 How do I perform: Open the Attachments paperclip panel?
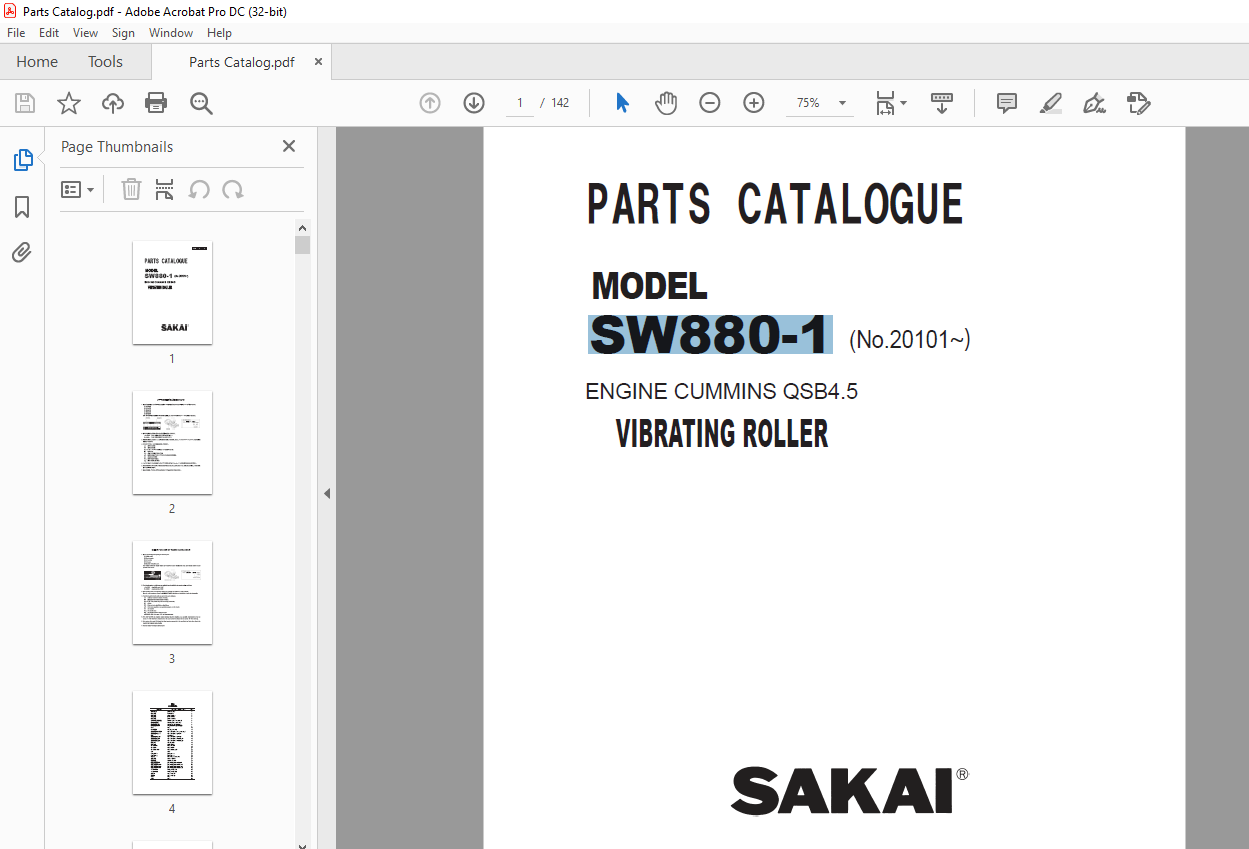coord(22,252)
